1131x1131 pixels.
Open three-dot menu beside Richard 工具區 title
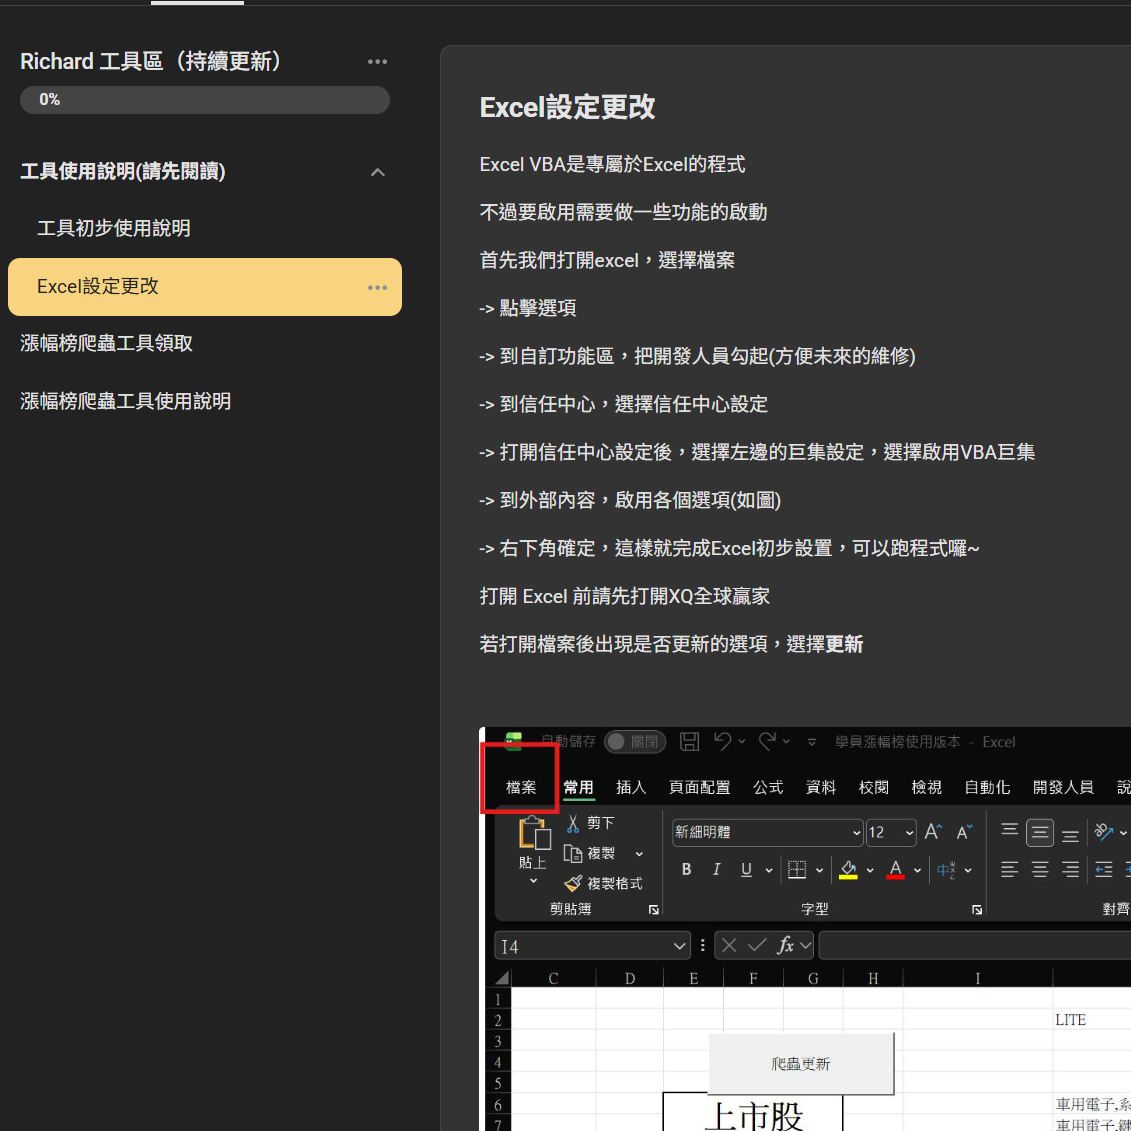point(377,62)
